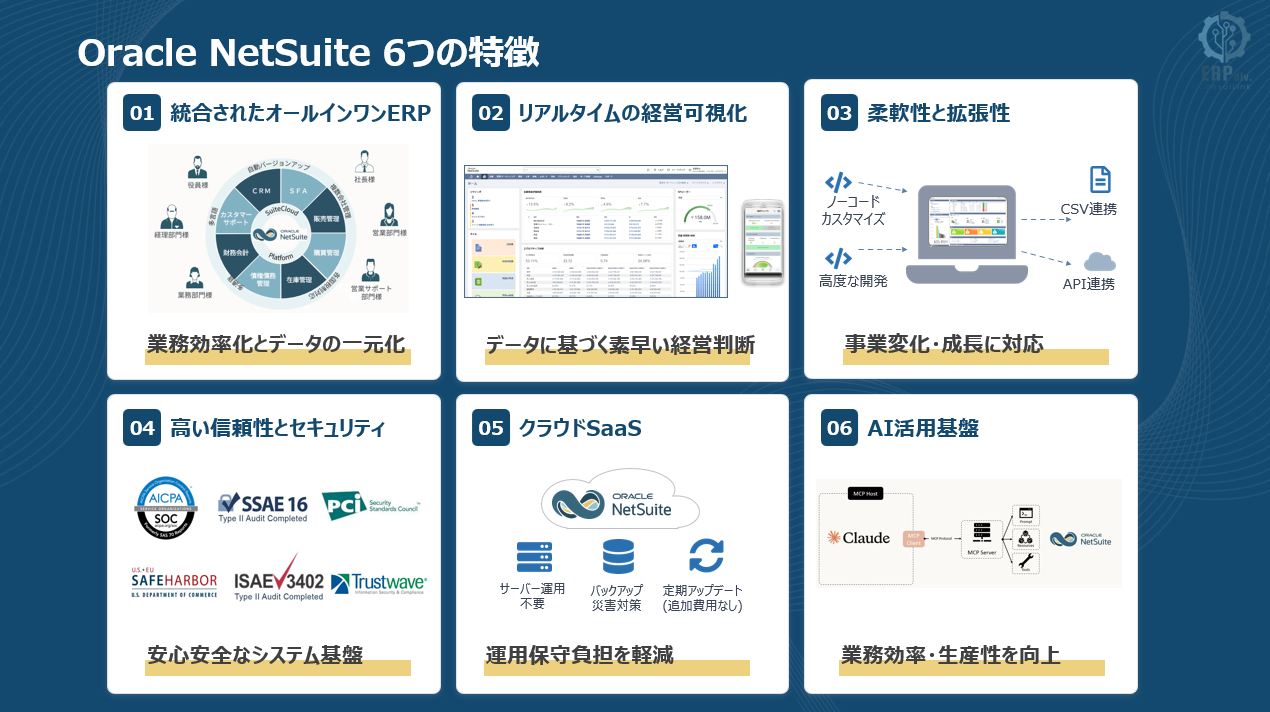
Task: Click caption 業務効率化とデータの一元化
Action: point(276,344)
